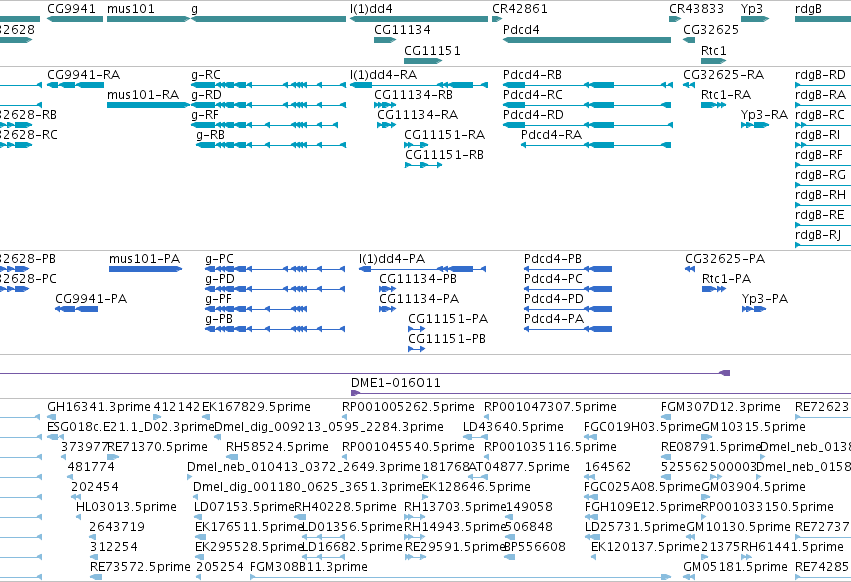Click transcript g-RB label
The height and width of the screenshot is (582, 851).
coord(210,135)
